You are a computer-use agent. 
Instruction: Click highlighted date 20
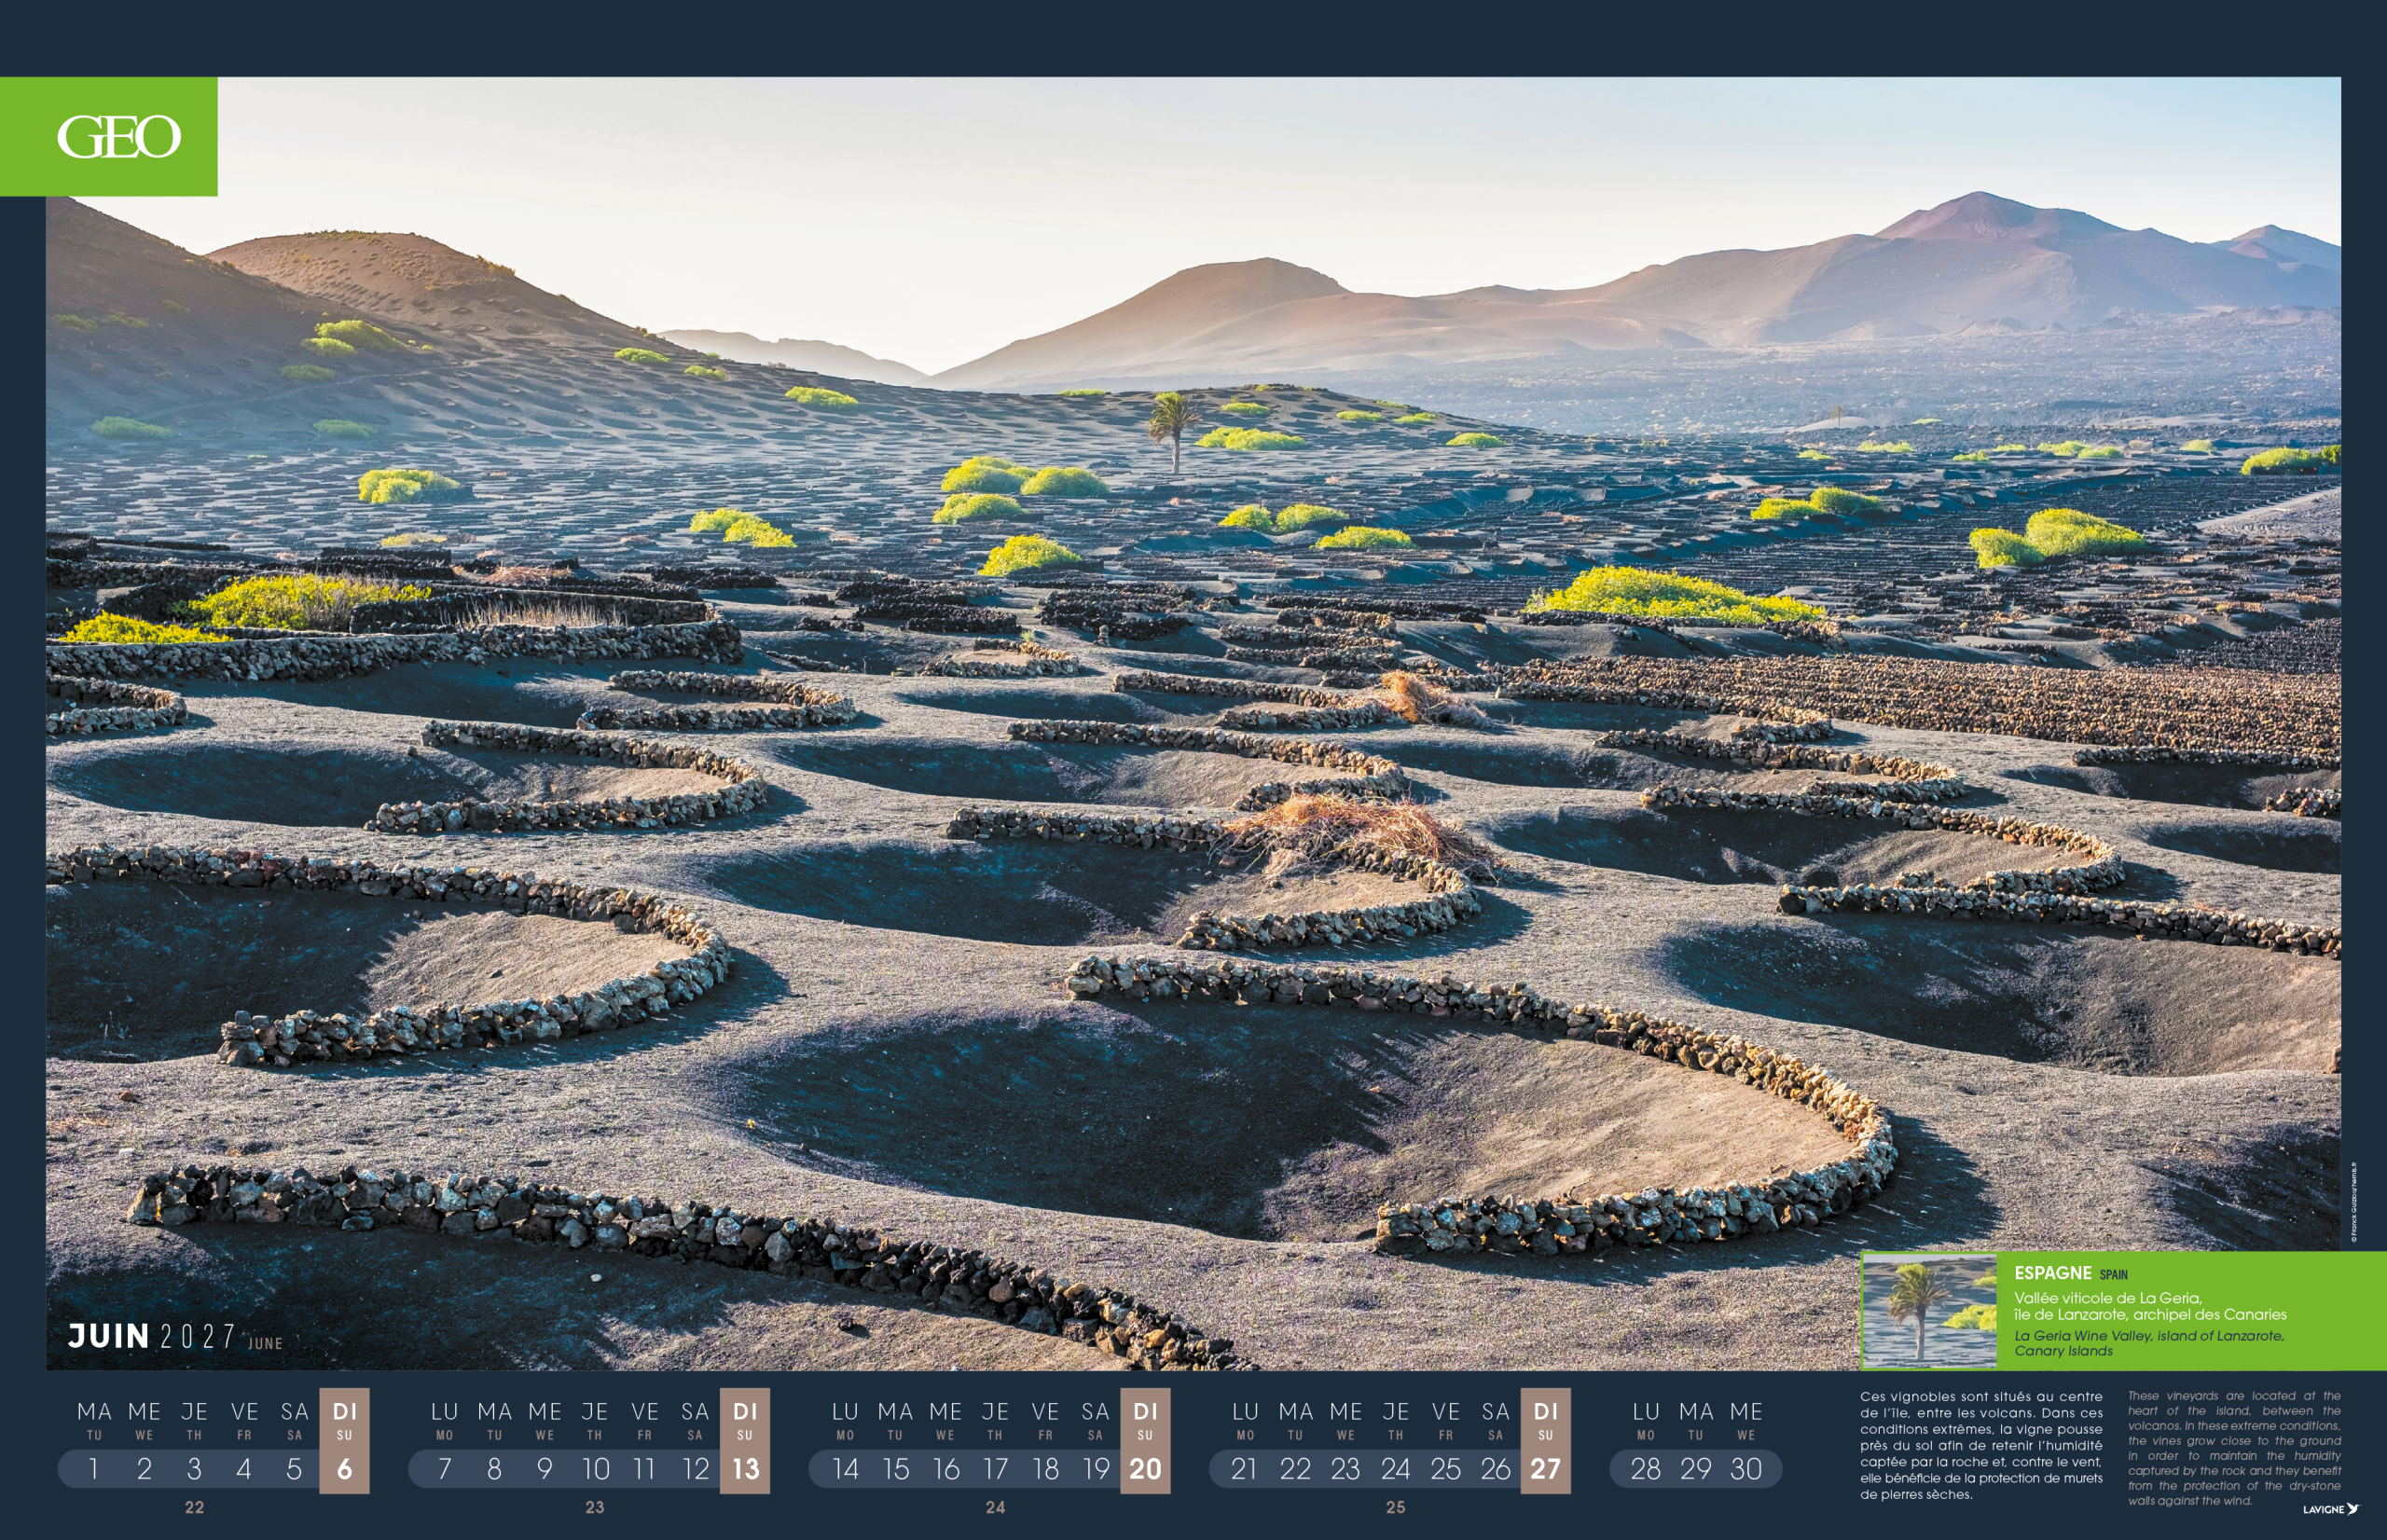tap(1145, 1468)
